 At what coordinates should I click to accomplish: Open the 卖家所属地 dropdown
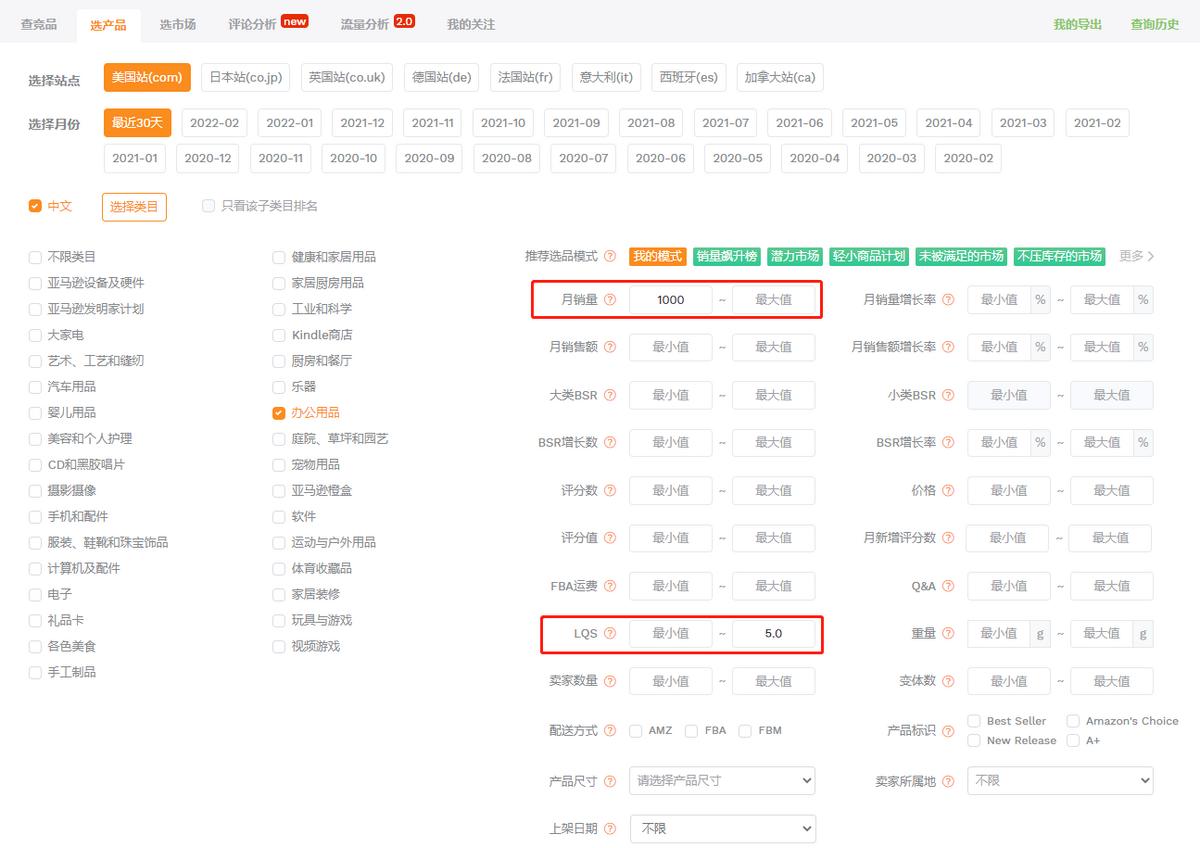(x=1058, y=780)
